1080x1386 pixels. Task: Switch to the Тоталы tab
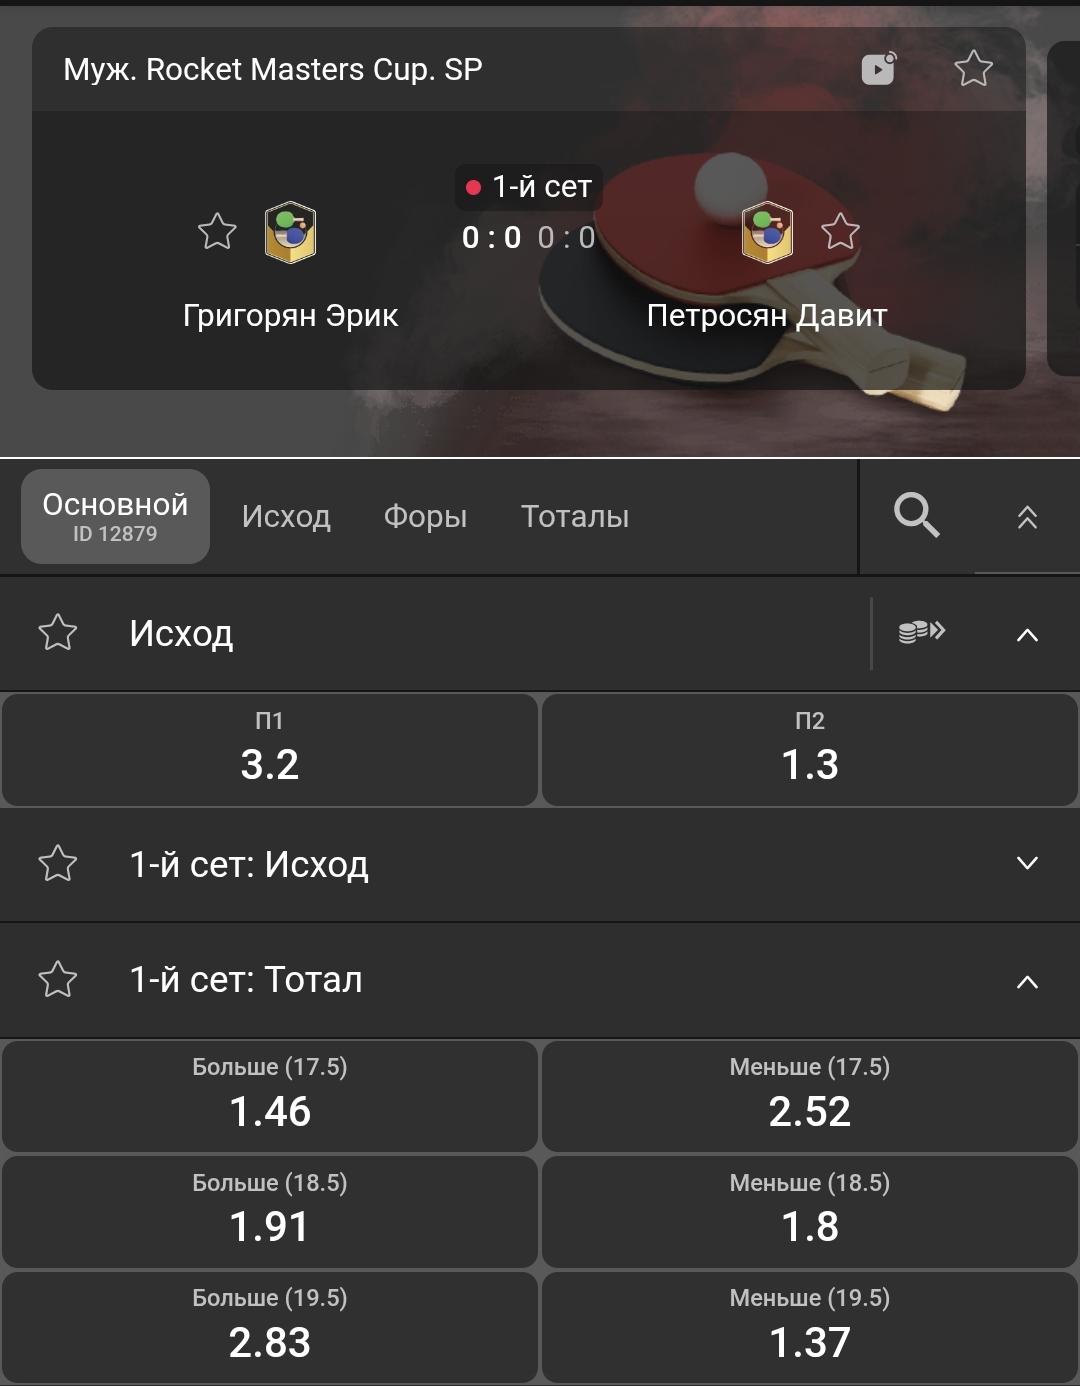[x=575, y=517]
